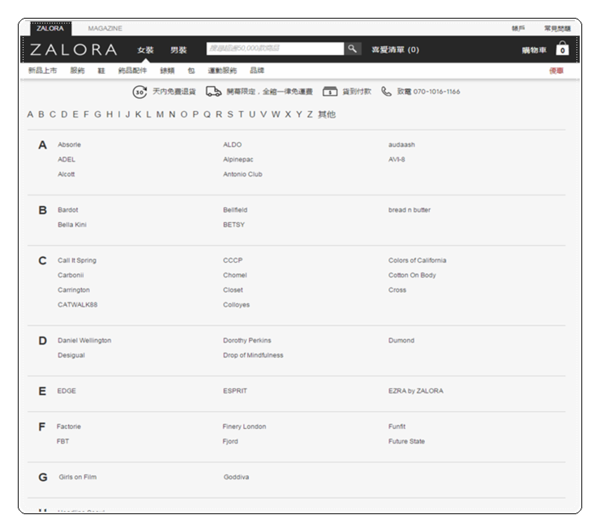Open the EZRA by ZALORA brand
Screen dimensions: 600x532
click(x=416, y=391)
